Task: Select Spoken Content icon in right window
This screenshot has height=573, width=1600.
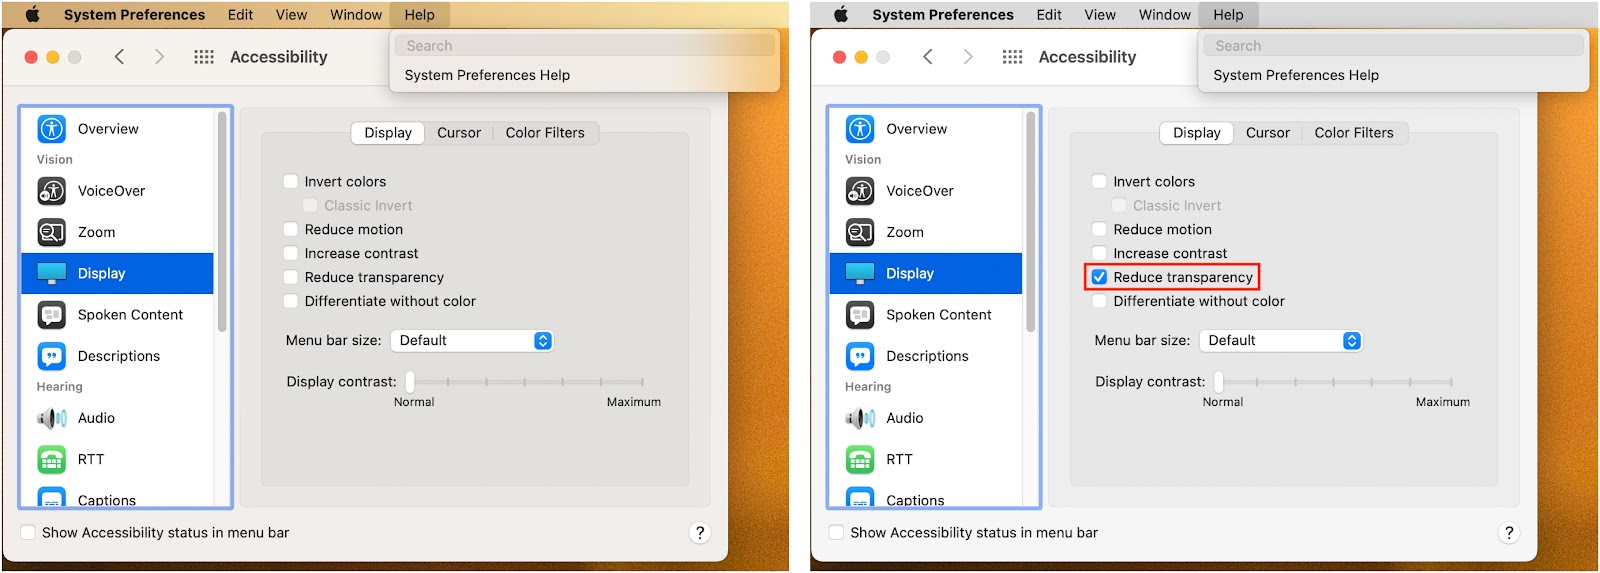Action: tap(860, 315)
